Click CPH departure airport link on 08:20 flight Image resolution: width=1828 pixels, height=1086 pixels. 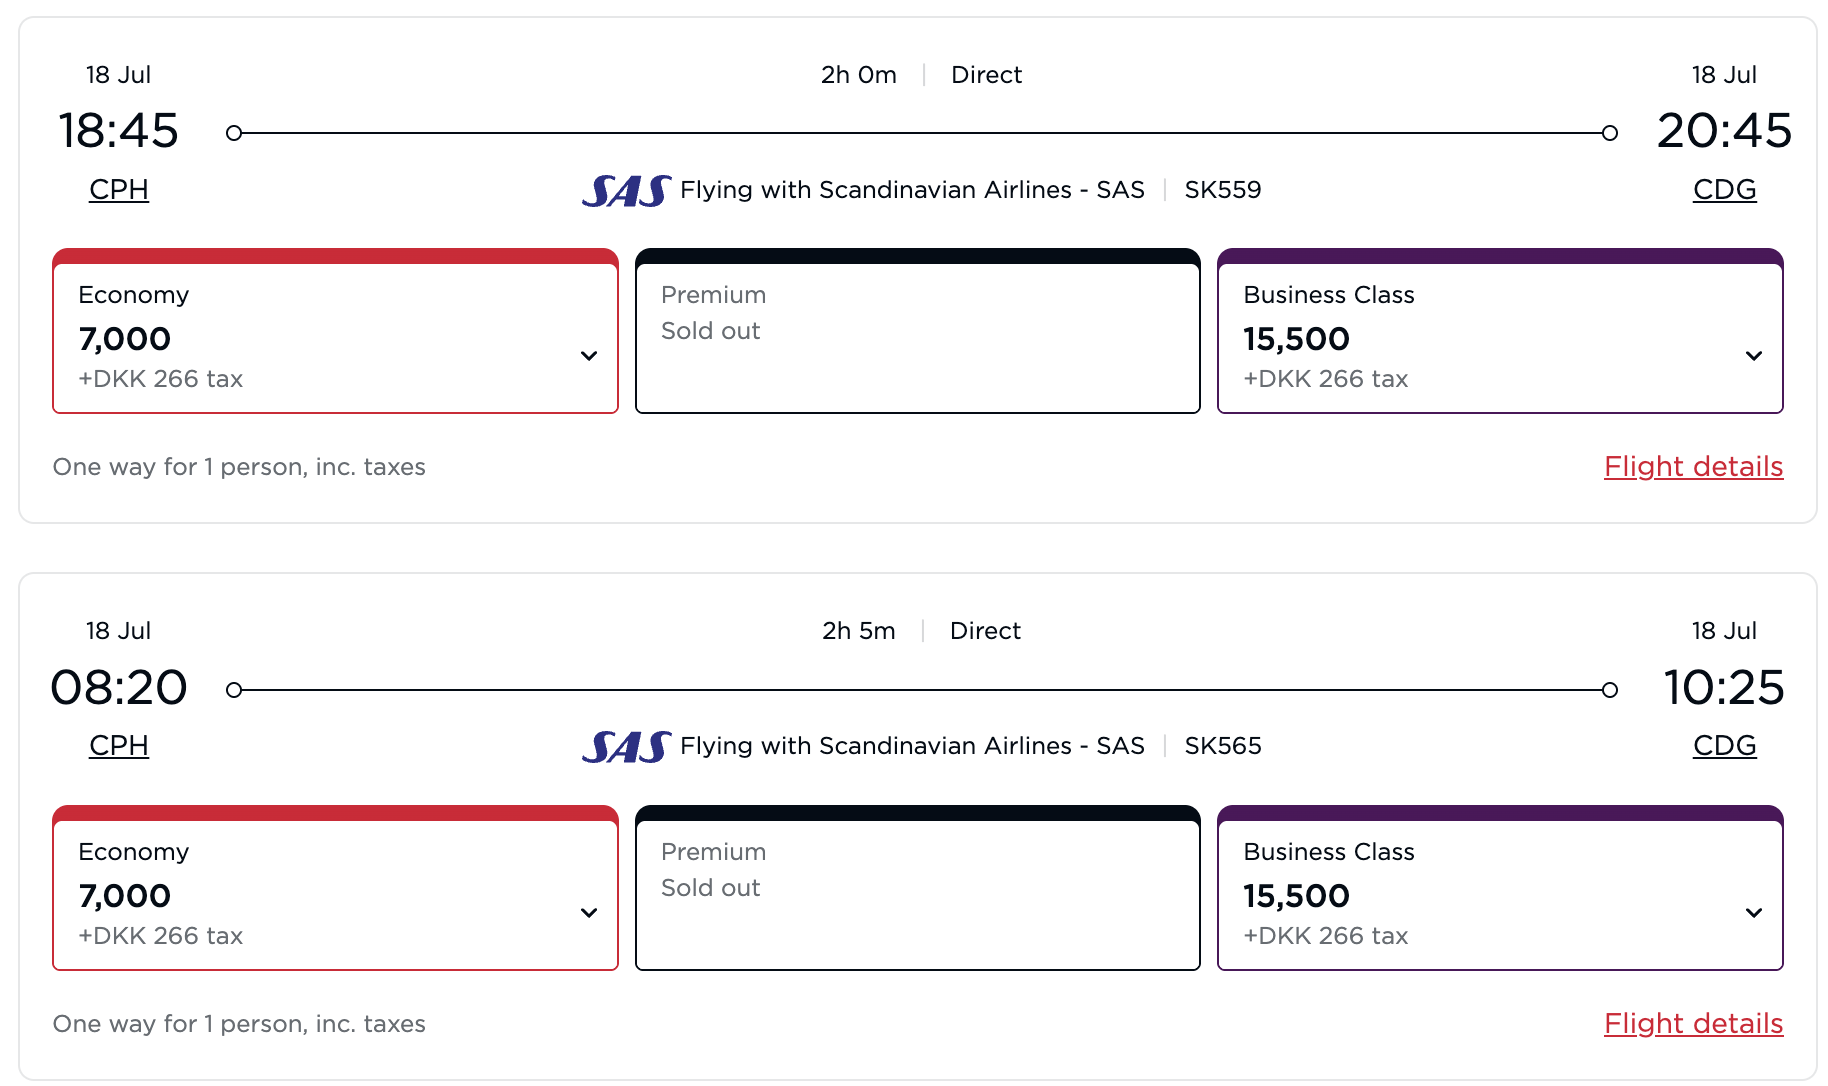point(119,746)
